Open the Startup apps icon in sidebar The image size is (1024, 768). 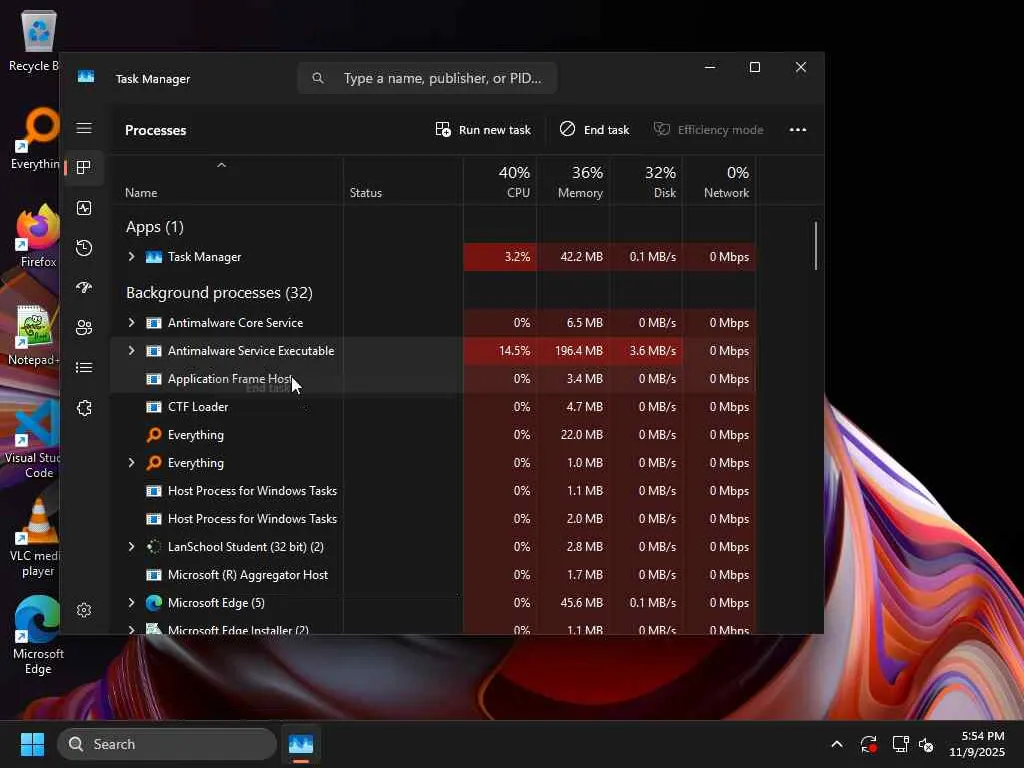point(84,287)
